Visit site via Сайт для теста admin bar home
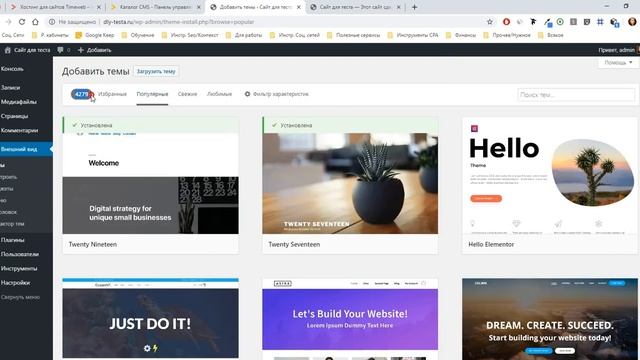 pyautogui.click(x=27, y=50)
